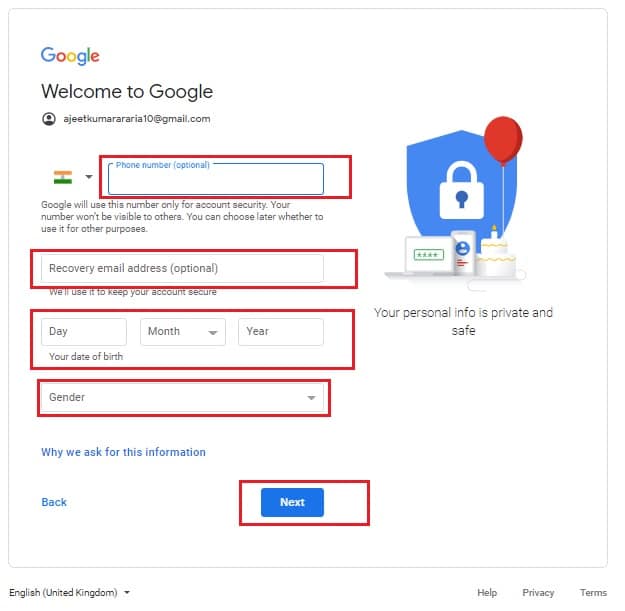Open Why we ask for this information
The width and height of the screenshot is (625, 611).
pos(124,453)
